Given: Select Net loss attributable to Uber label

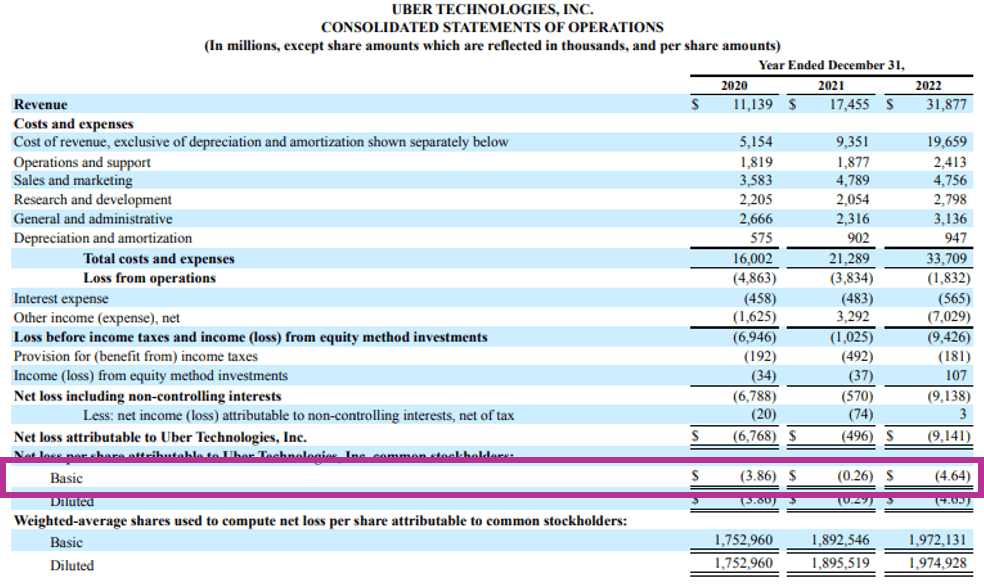Looking at the screenshot, I should [160, 437].
